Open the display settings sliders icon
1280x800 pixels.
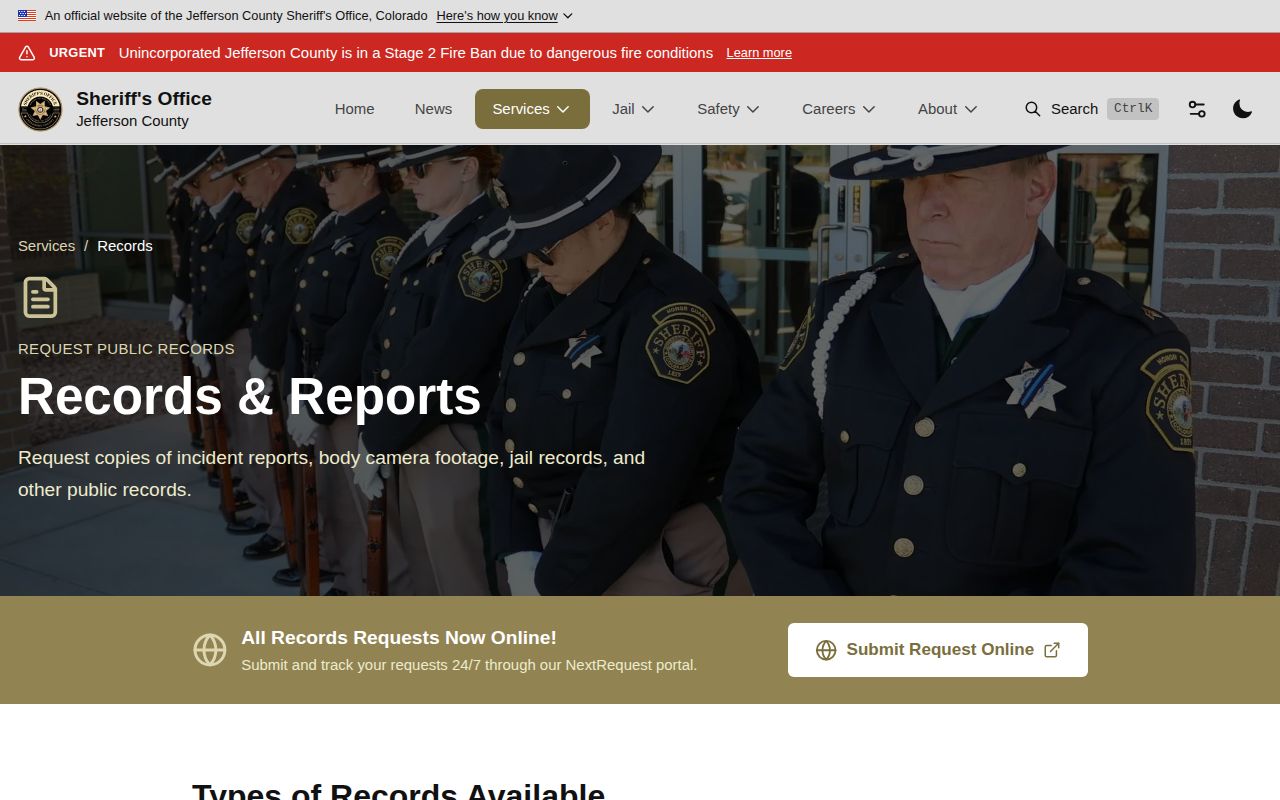pos(1197,109)
